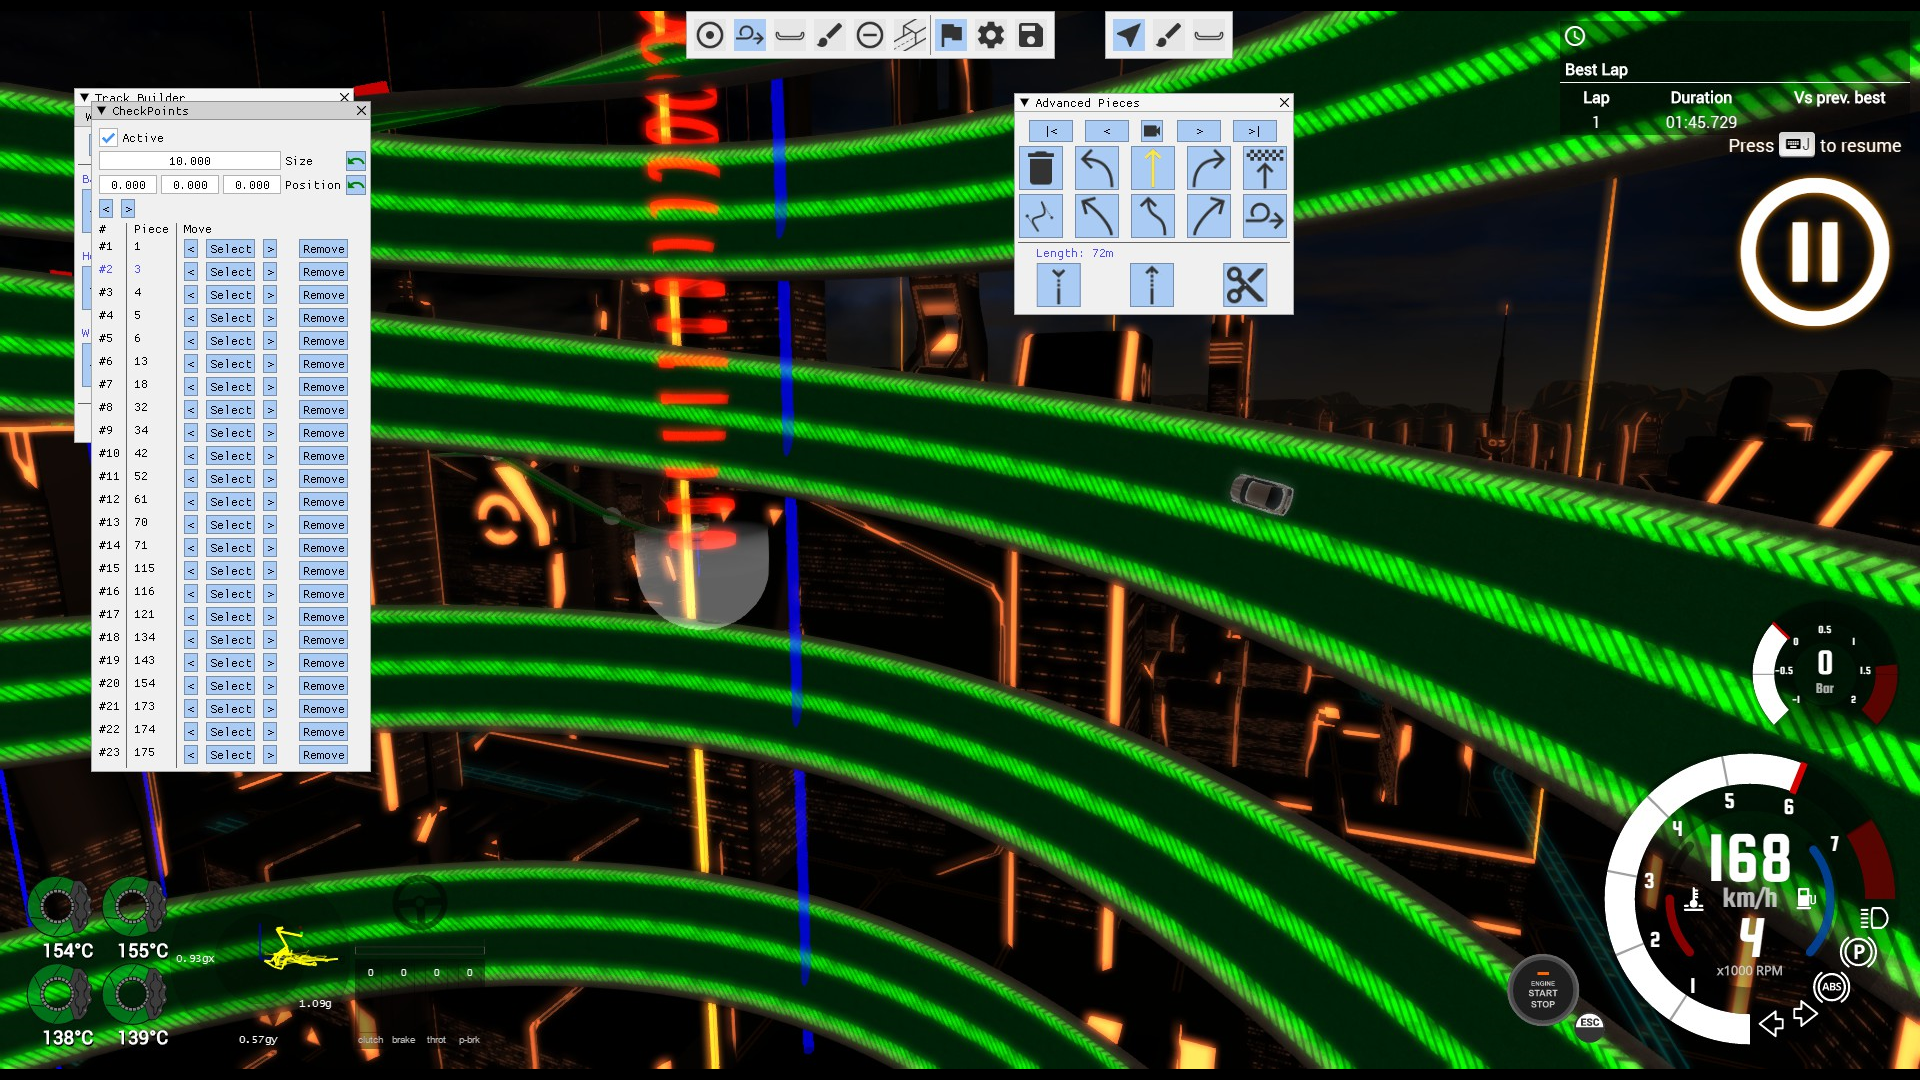Click the Size value field
The height and width of the screenshot is (1080, 1920).
(x=190, y=161)
